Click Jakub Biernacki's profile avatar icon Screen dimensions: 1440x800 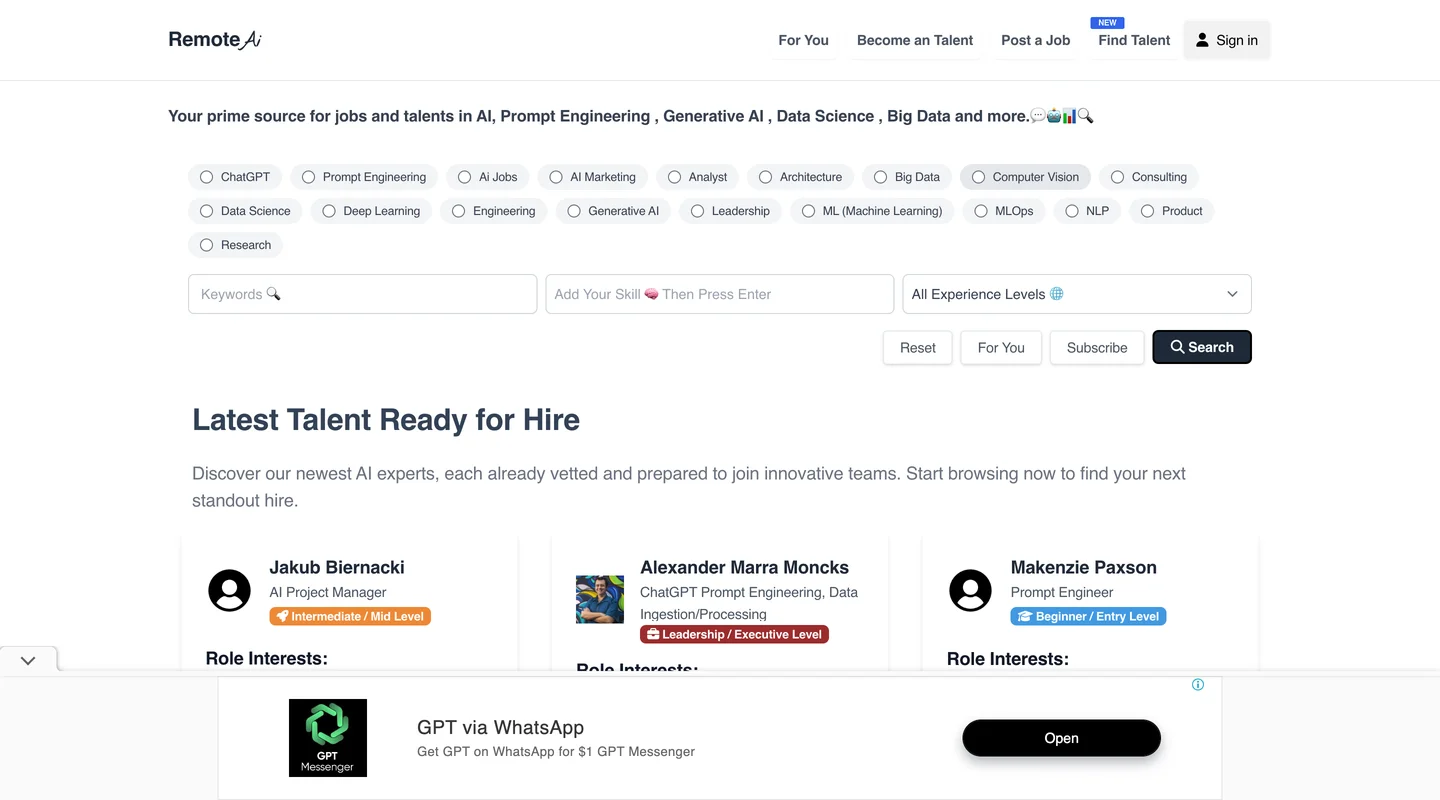(x=229, y=590)
